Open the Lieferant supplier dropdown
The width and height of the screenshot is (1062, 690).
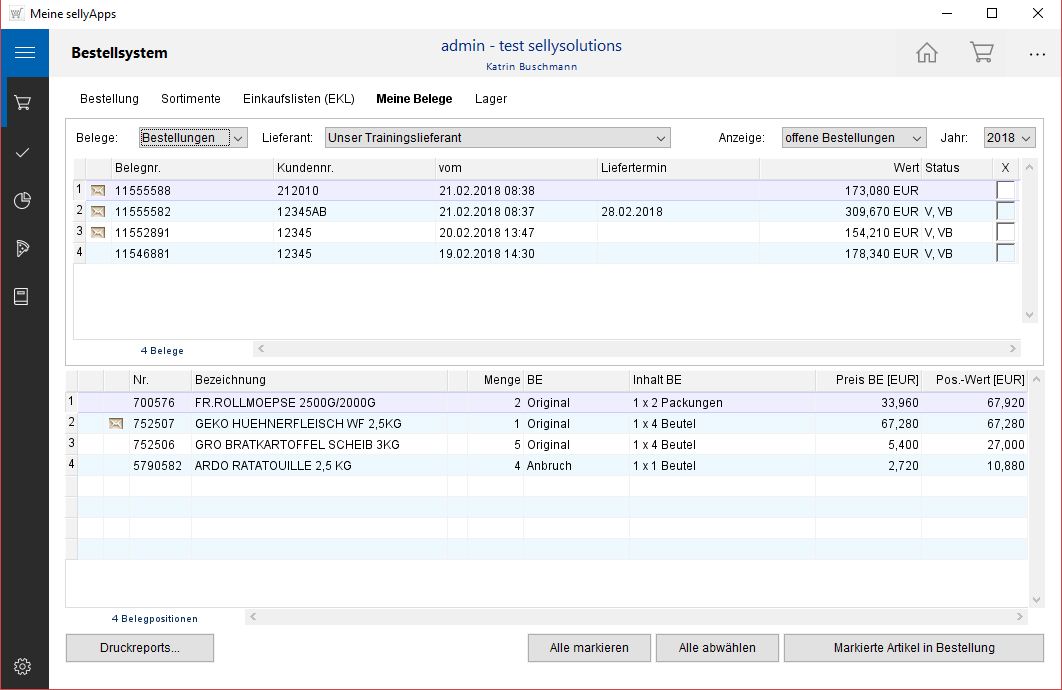[x=496, y=138]
